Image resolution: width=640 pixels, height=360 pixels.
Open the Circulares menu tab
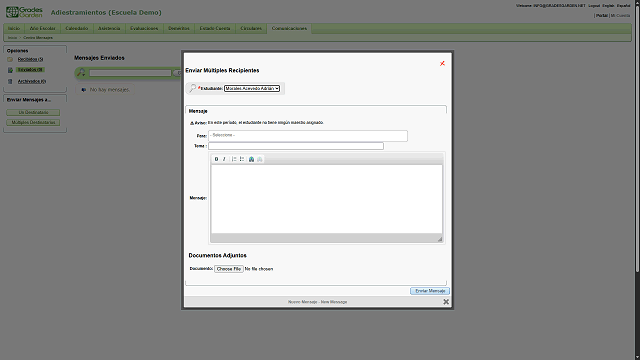(x=251, y=29)
